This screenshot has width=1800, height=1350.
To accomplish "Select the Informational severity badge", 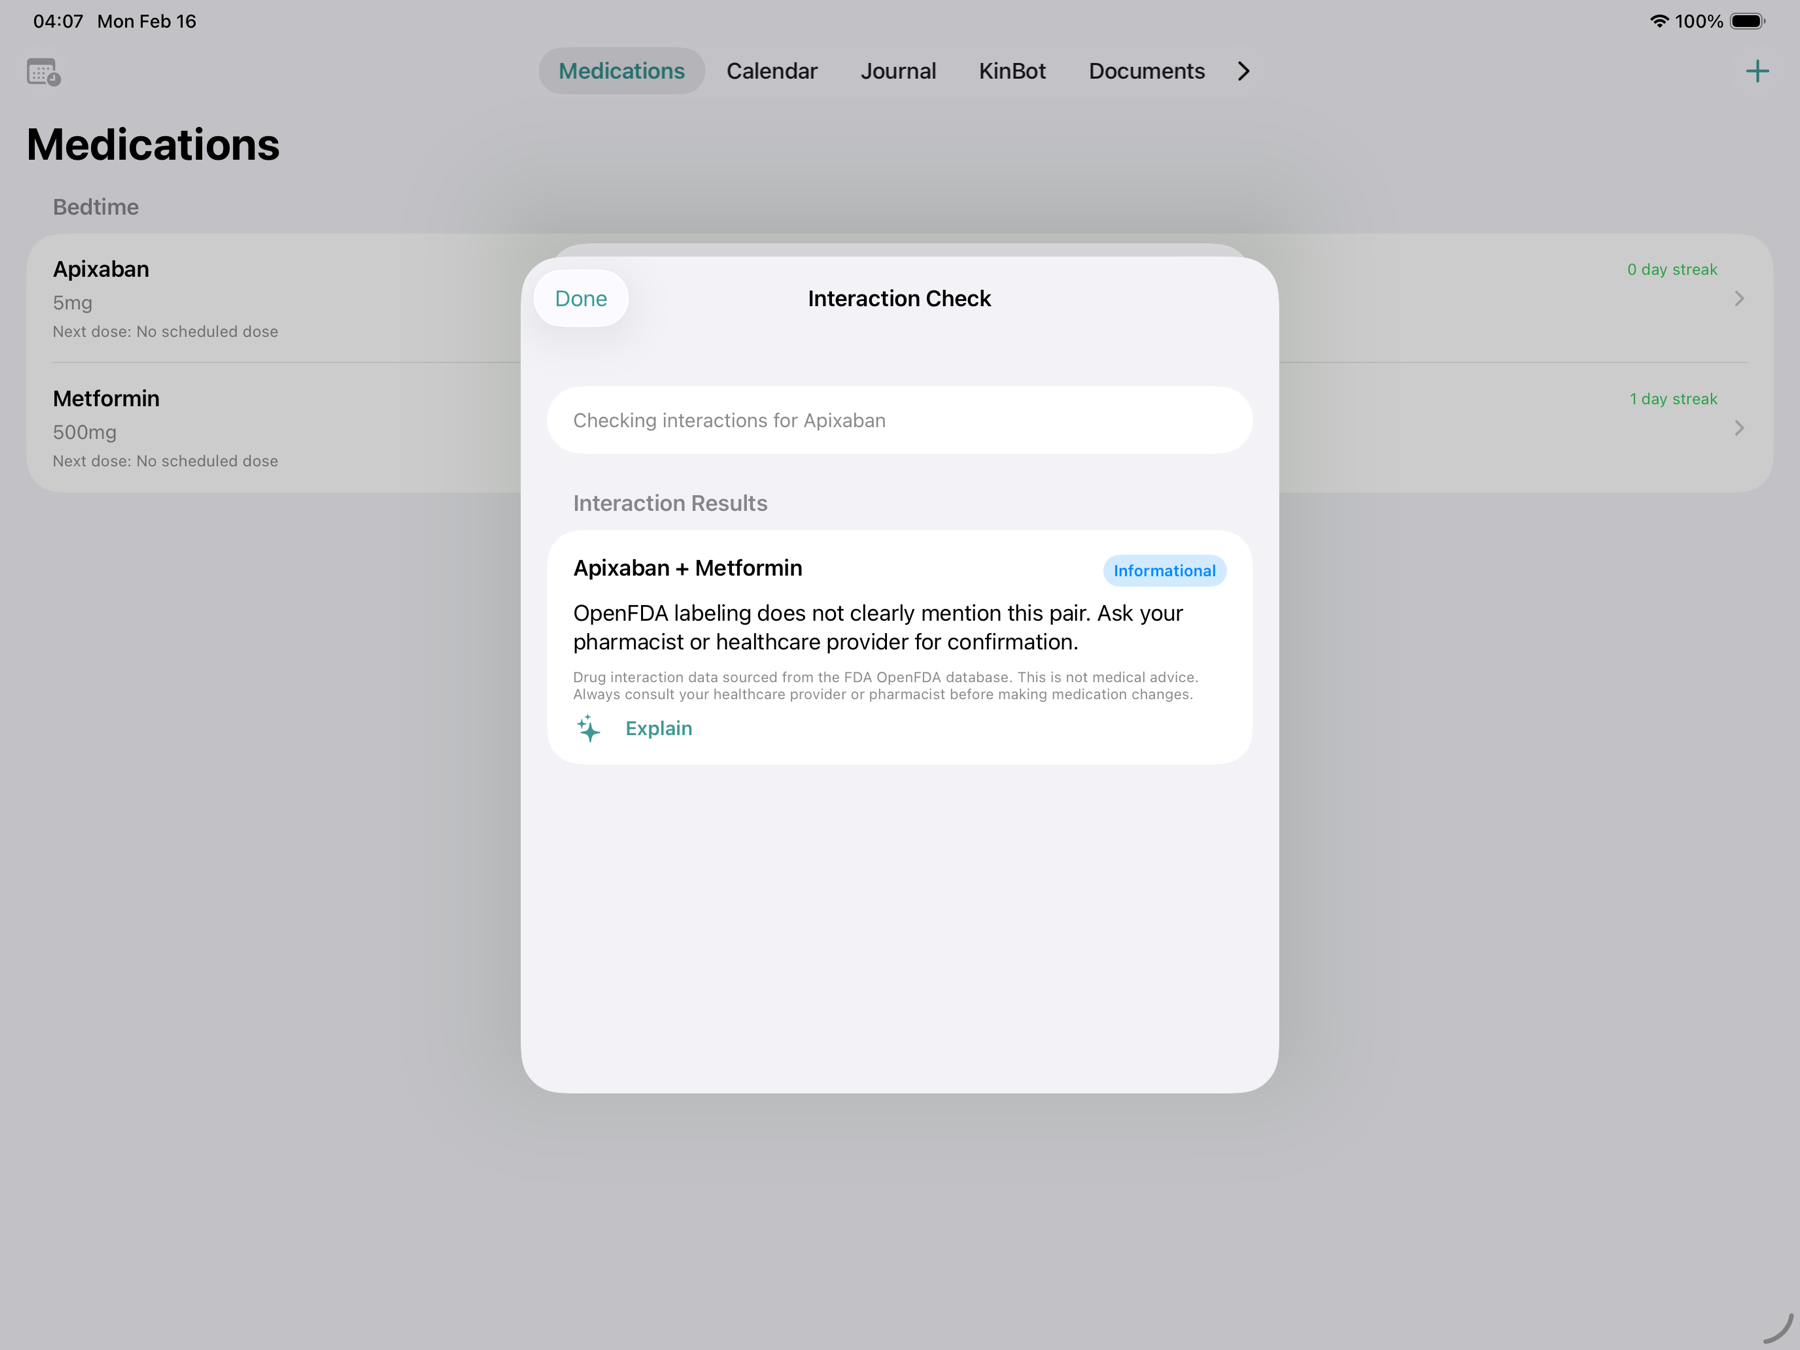I will tap(1164, 570).
